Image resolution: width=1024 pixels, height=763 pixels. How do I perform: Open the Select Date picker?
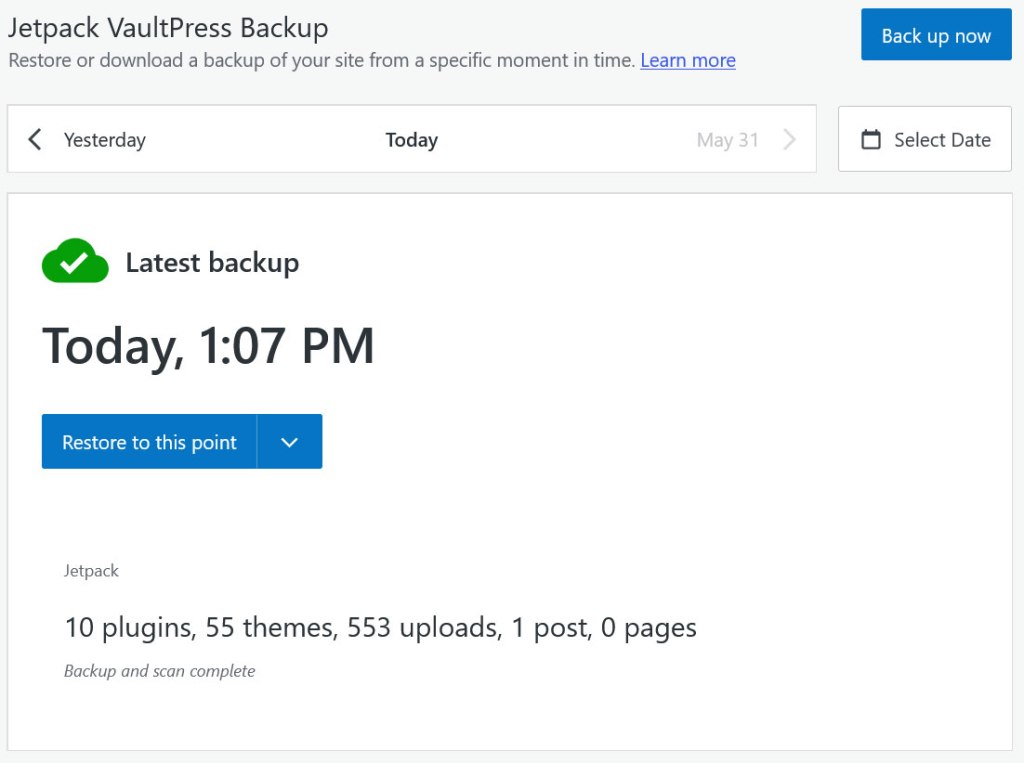(925, 139)
